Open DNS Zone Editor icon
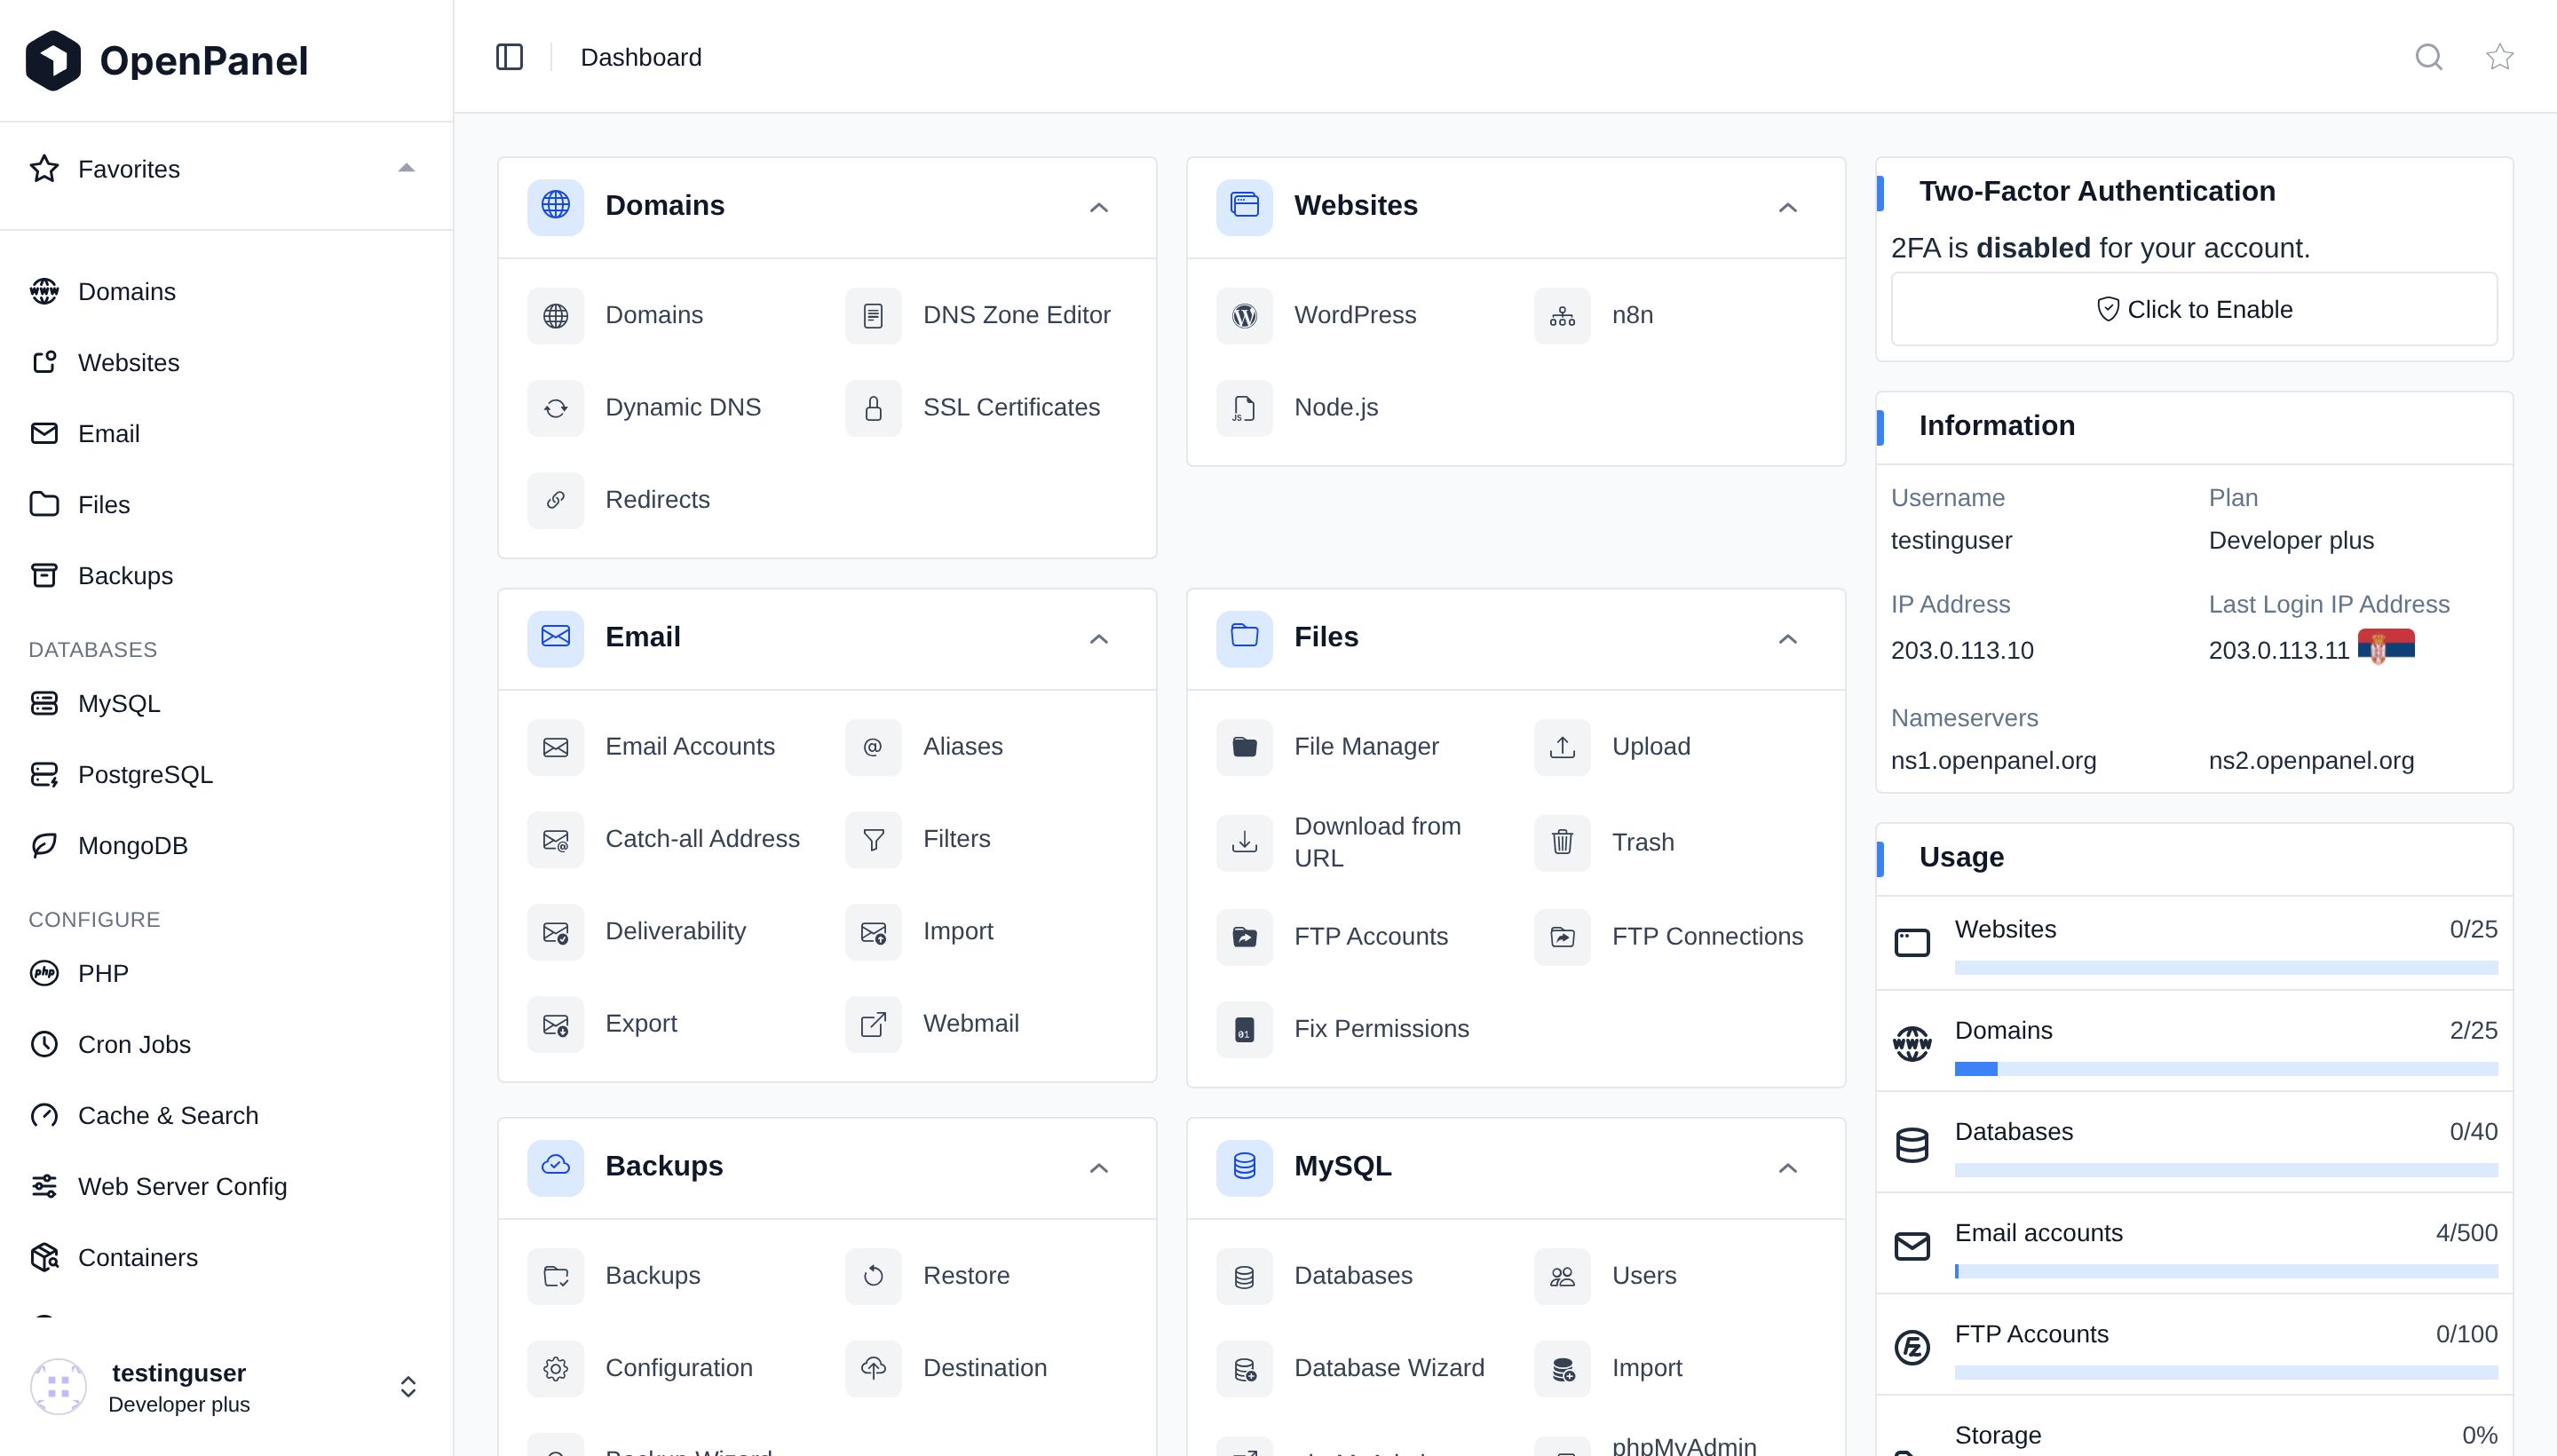Image resolution: width=2557 pixels, height=1456 pixels. pyautogui.click(x=873, y=316)
